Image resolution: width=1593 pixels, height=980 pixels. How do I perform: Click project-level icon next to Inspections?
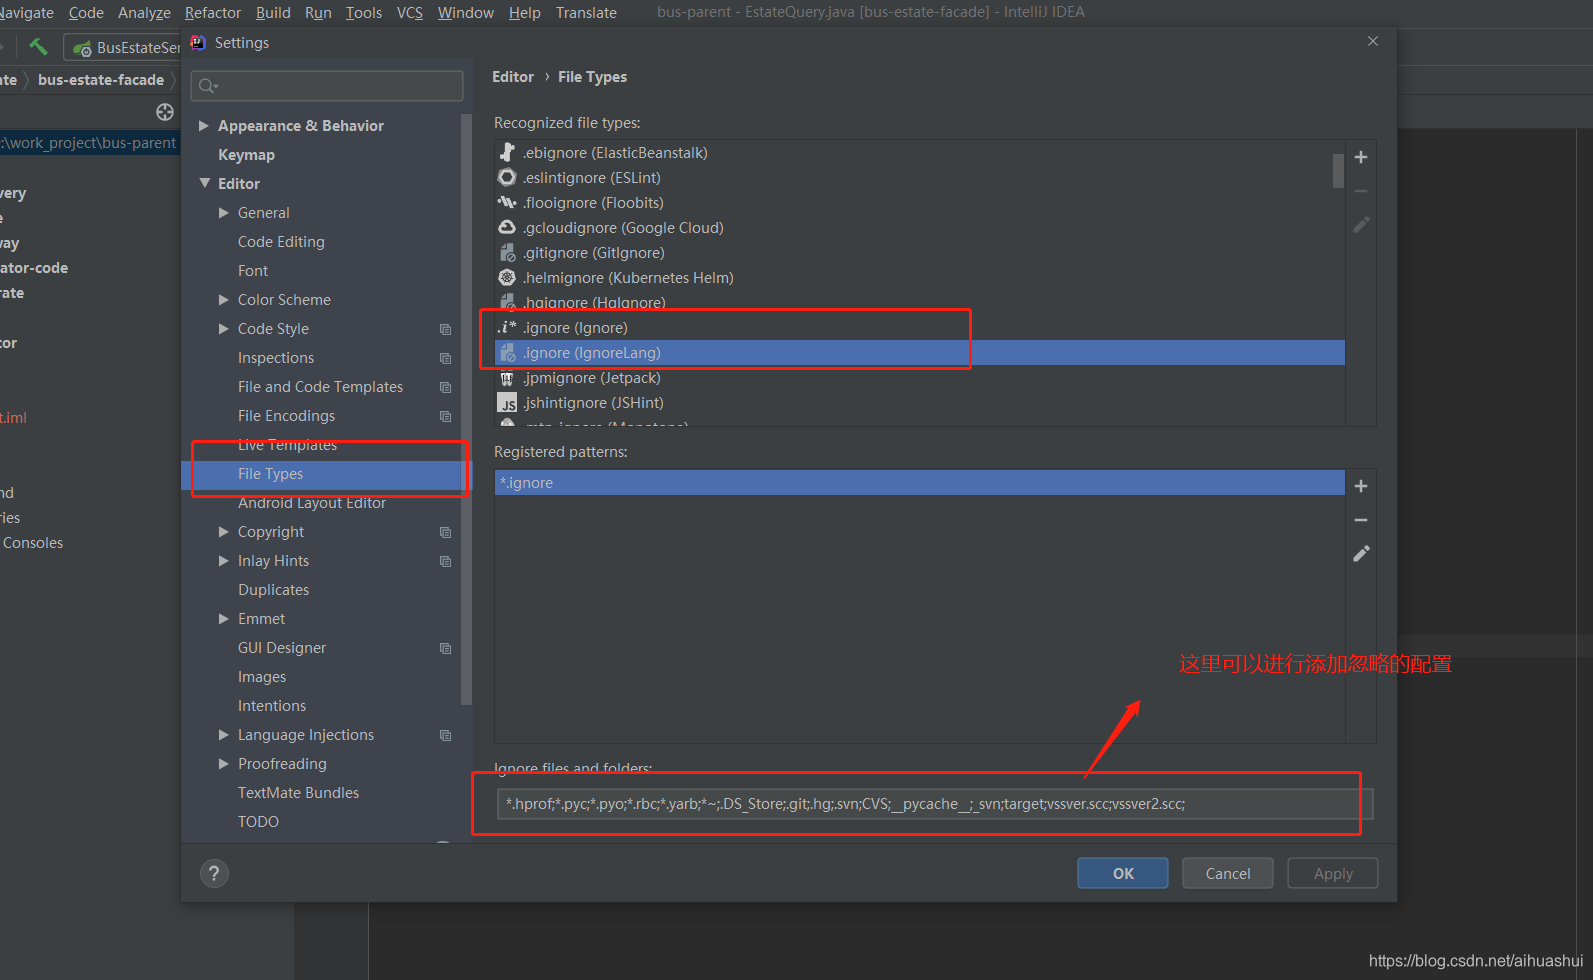(x=445, y=358)
